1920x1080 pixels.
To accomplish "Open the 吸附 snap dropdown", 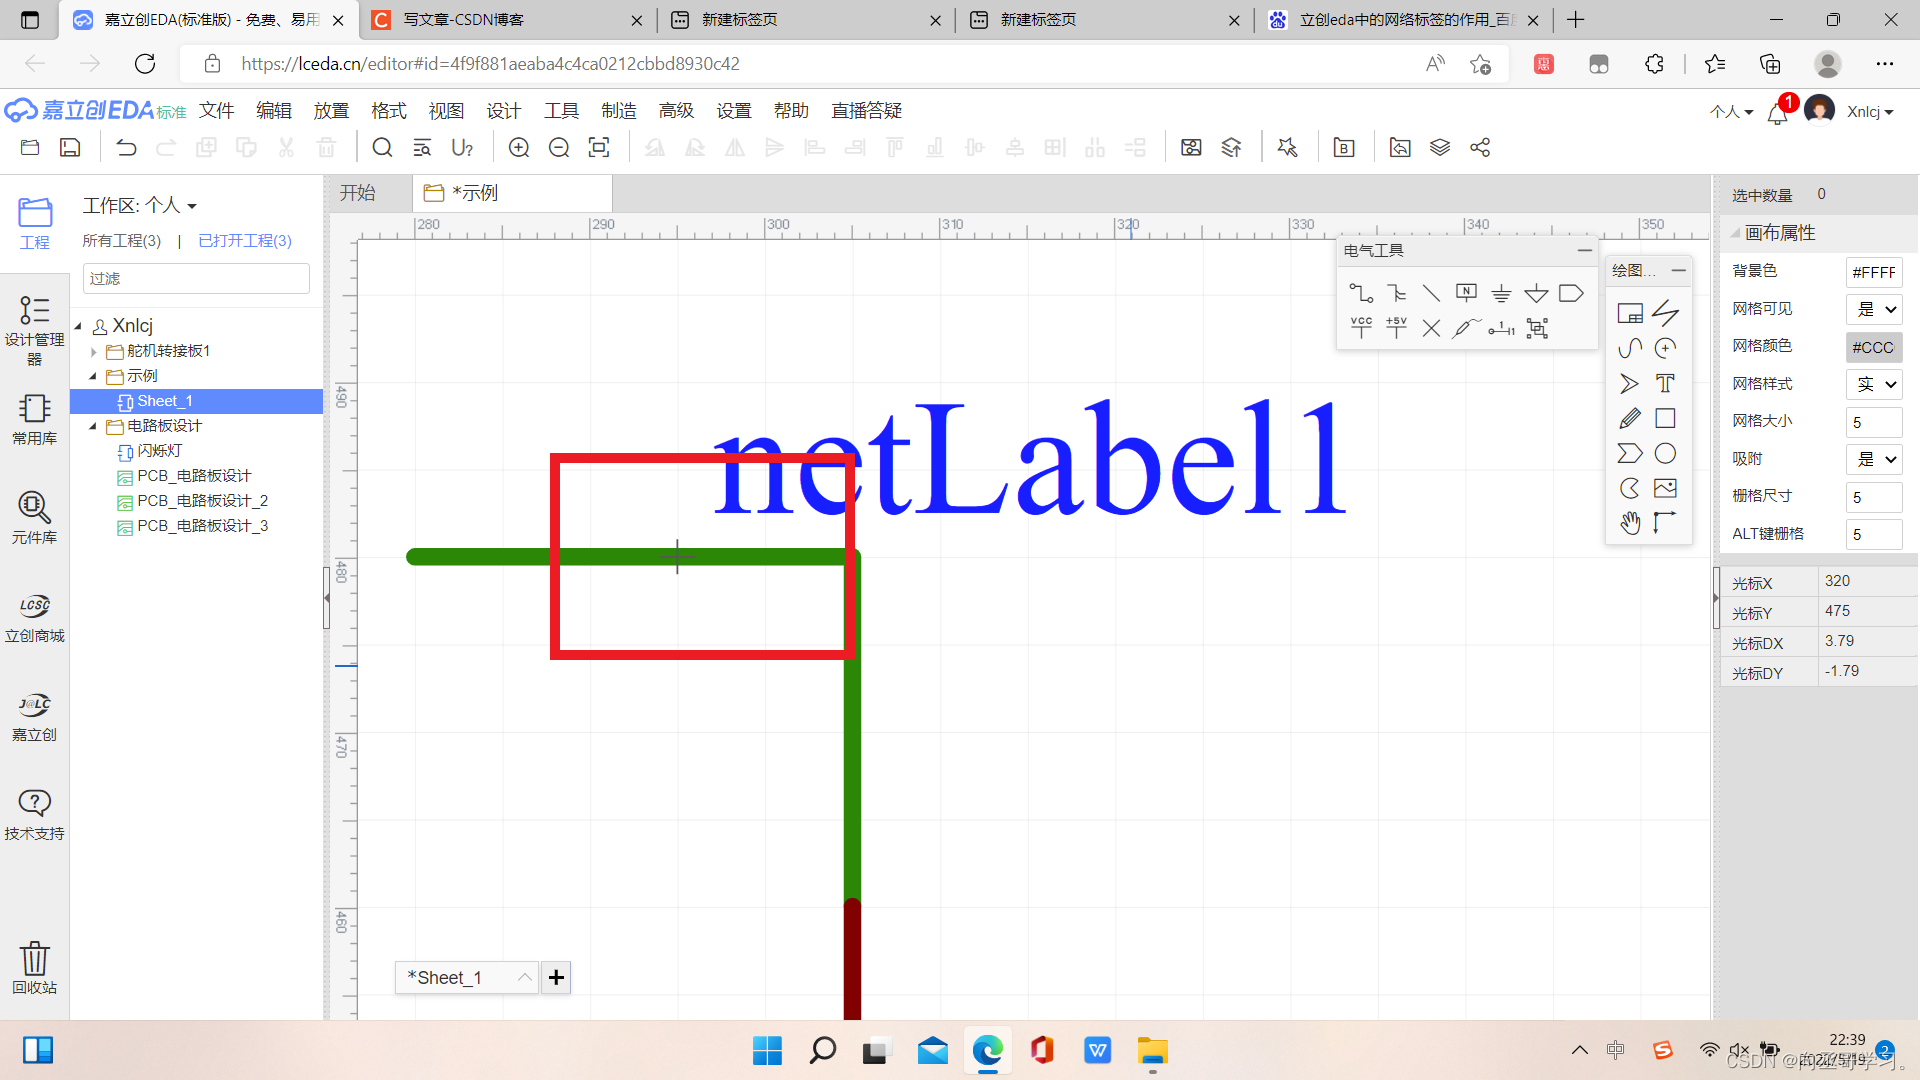I will coord(1876,460).
